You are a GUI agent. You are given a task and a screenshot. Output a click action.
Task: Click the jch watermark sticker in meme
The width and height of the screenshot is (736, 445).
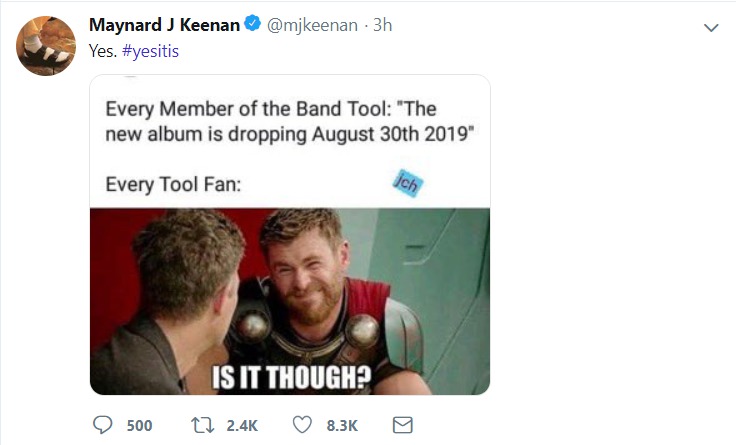(407, 183)
